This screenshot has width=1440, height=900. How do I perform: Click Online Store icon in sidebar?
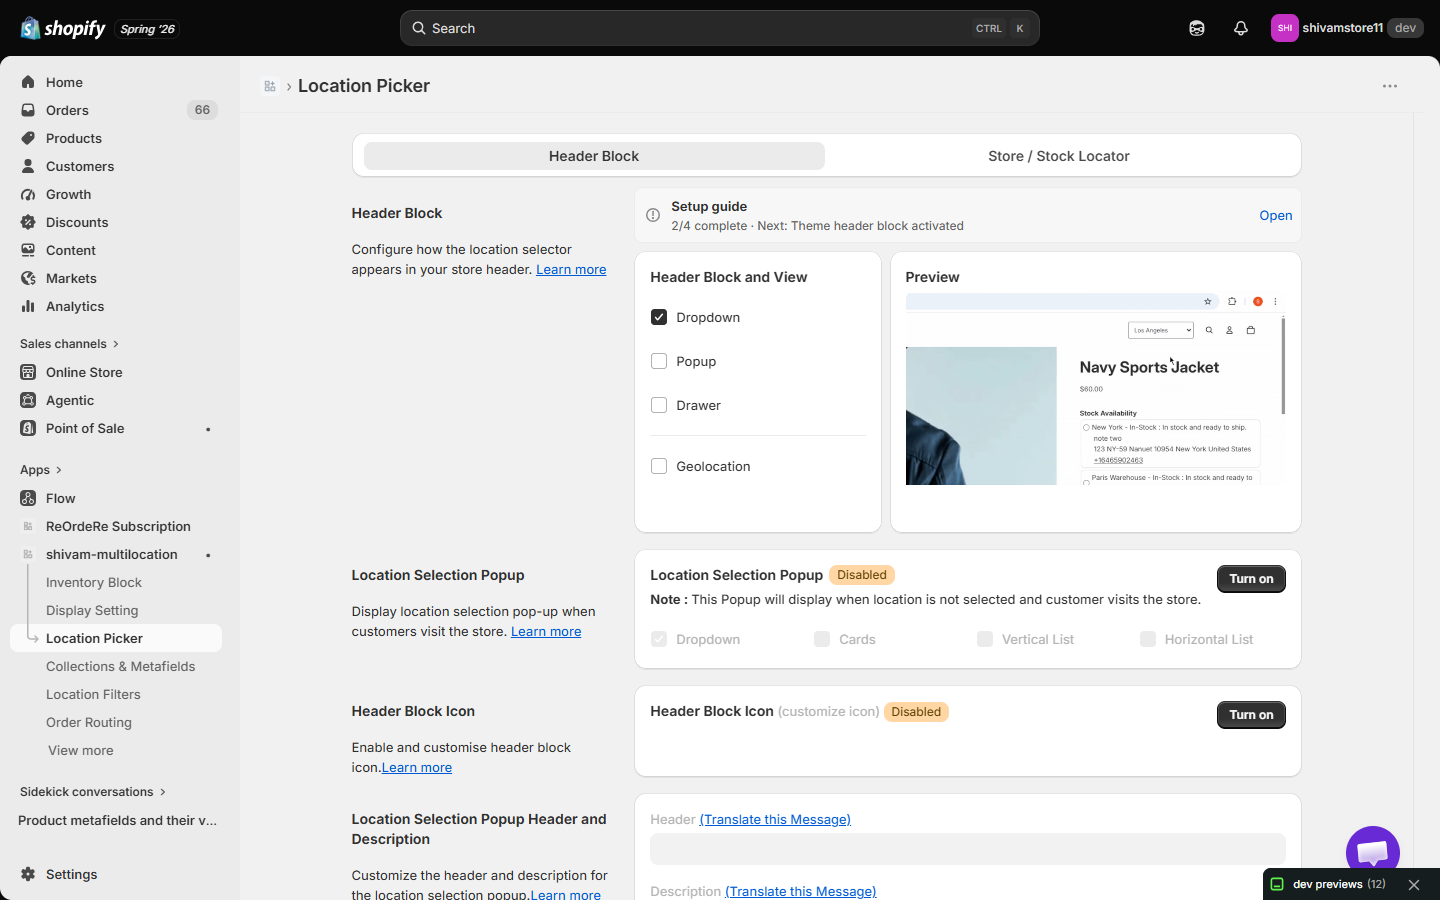coord(28,372)
